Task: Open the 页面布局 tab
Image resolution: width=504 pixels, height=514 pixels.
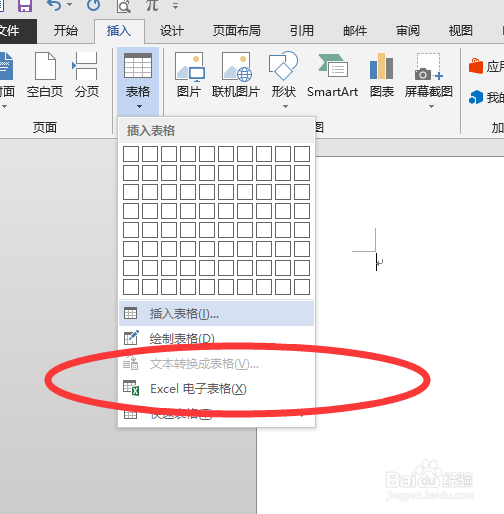Action: coord(237,31)
